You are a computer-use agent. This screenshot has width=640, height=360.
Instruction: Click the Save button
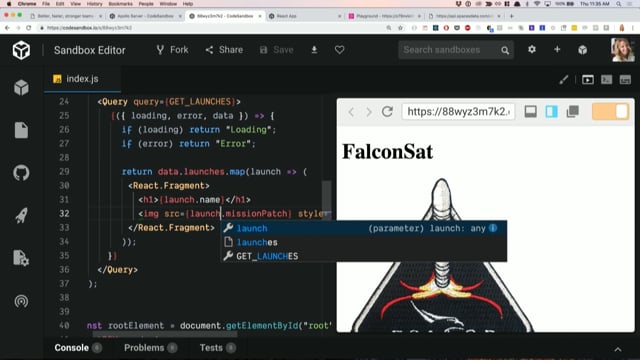coord(276,50)
